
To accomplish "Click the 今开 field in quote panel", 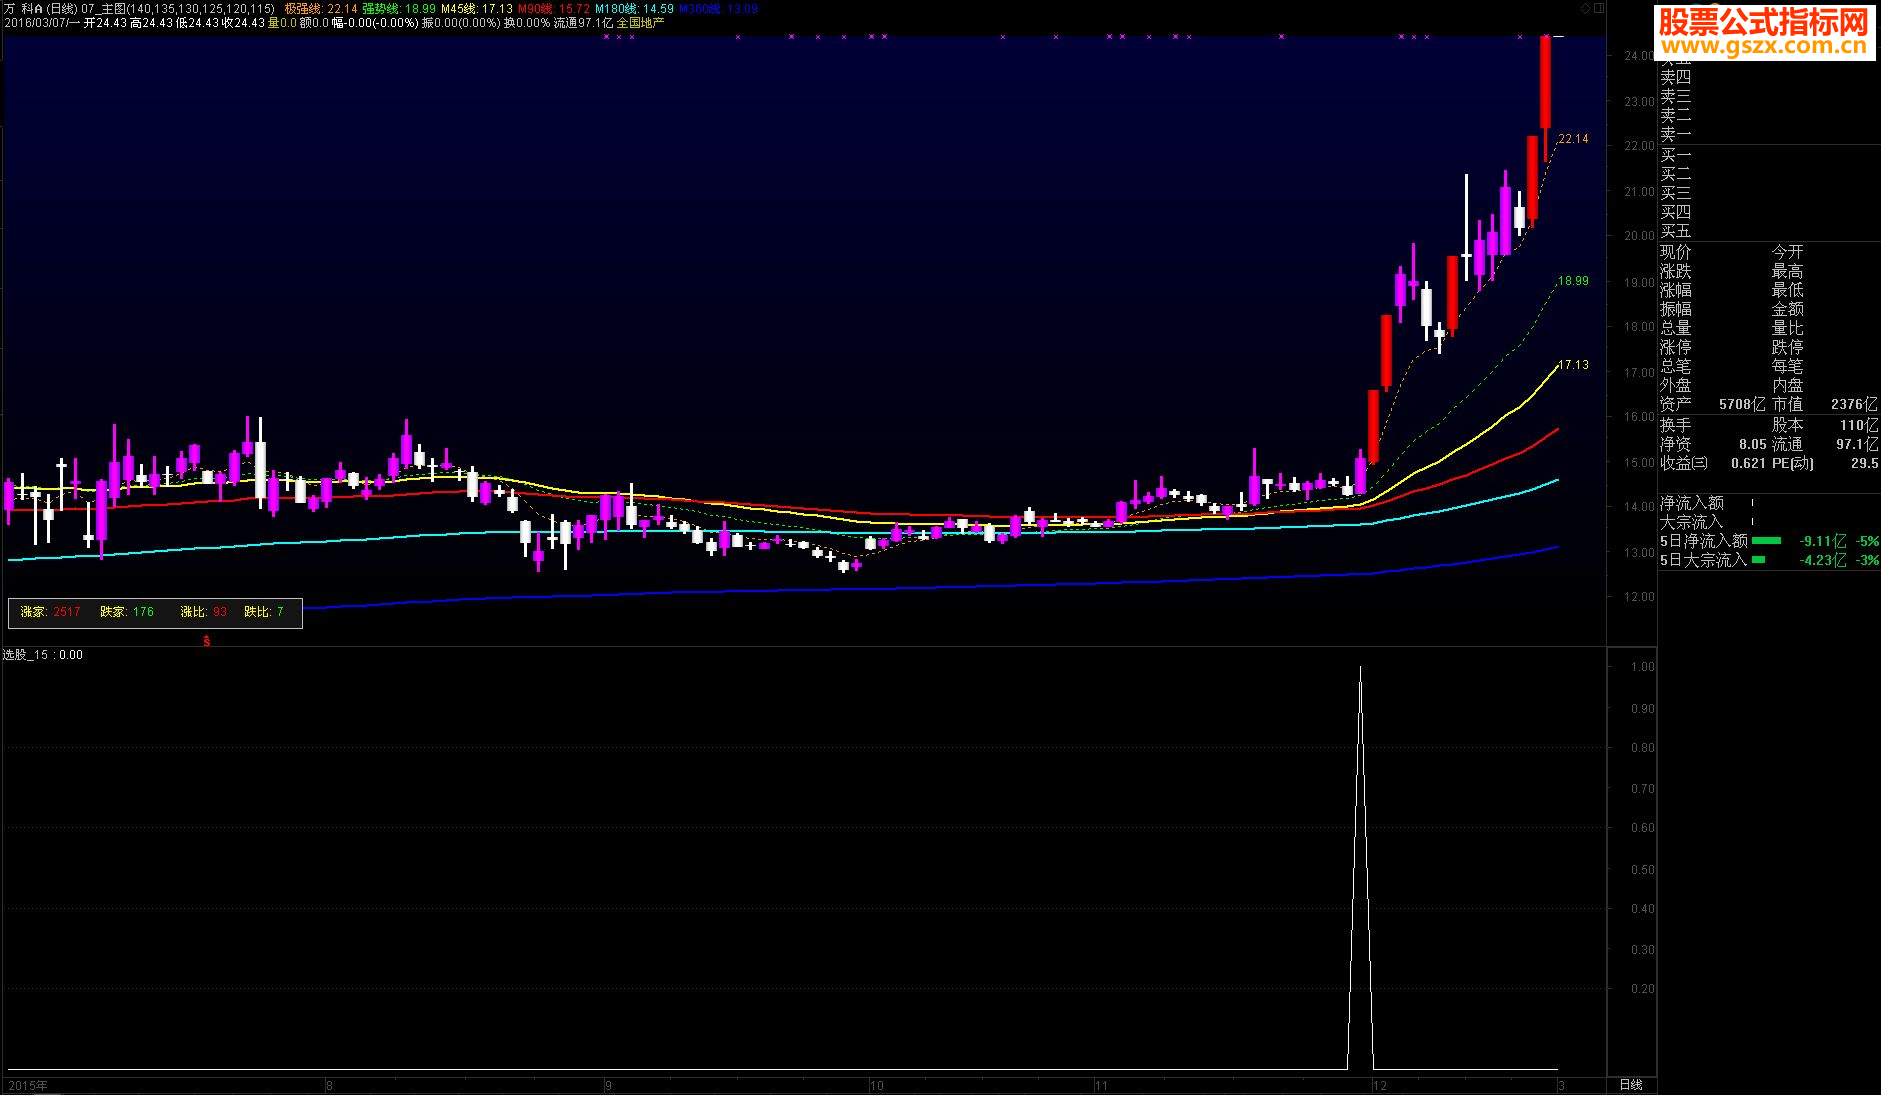I will (x=1787, y=252).
